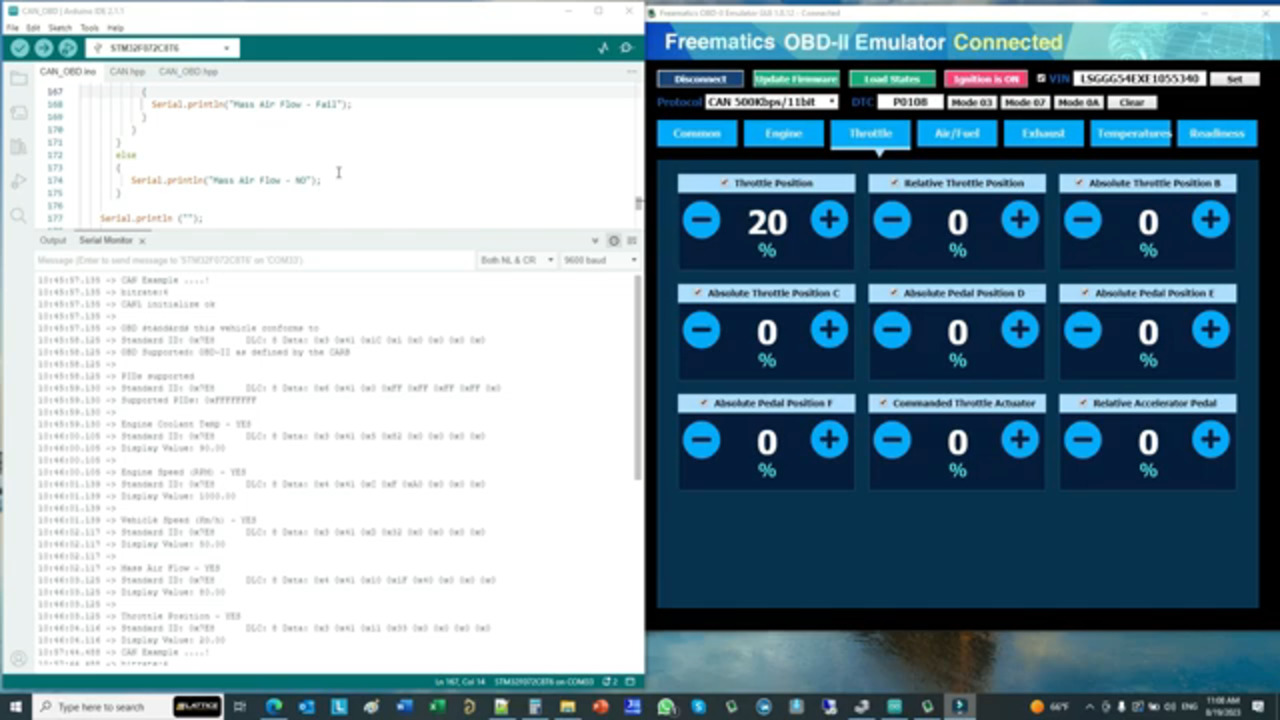The image size is (1280, 720).
Task: Clear serial output using the lines icon
Action: [x=631, y=241]
